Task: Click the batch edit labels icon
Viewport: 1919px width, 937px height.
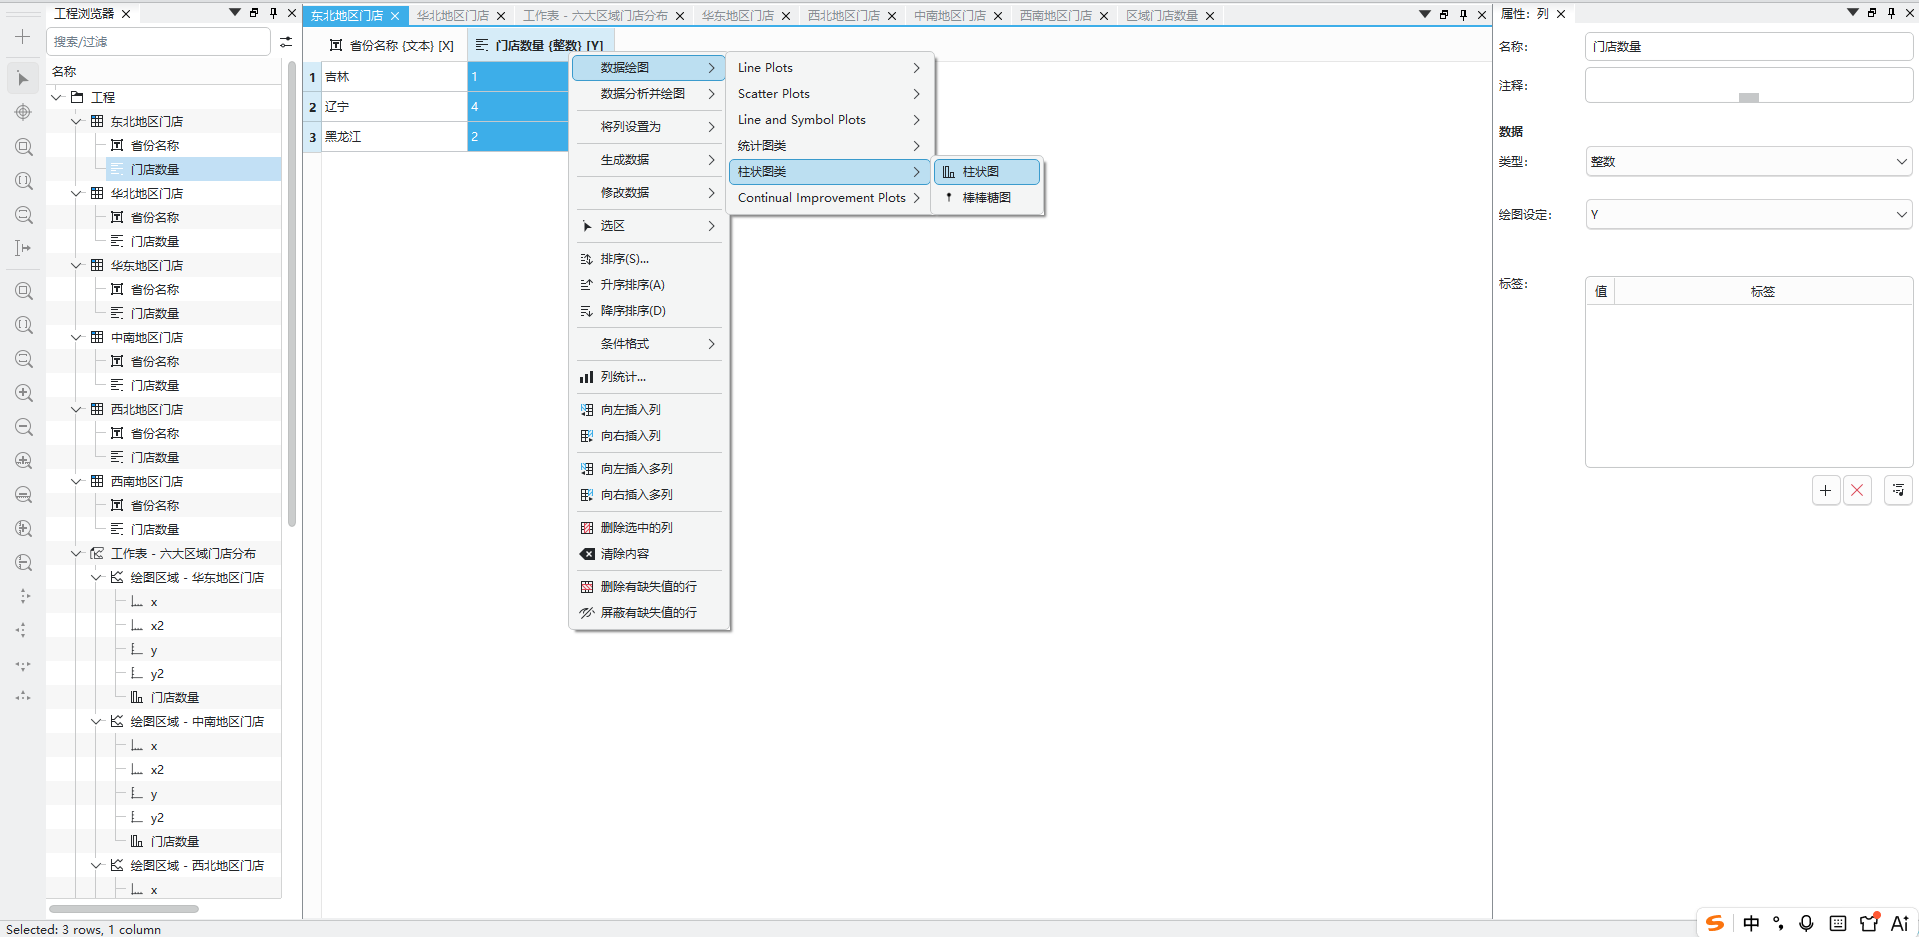Action: [1898, 490]
